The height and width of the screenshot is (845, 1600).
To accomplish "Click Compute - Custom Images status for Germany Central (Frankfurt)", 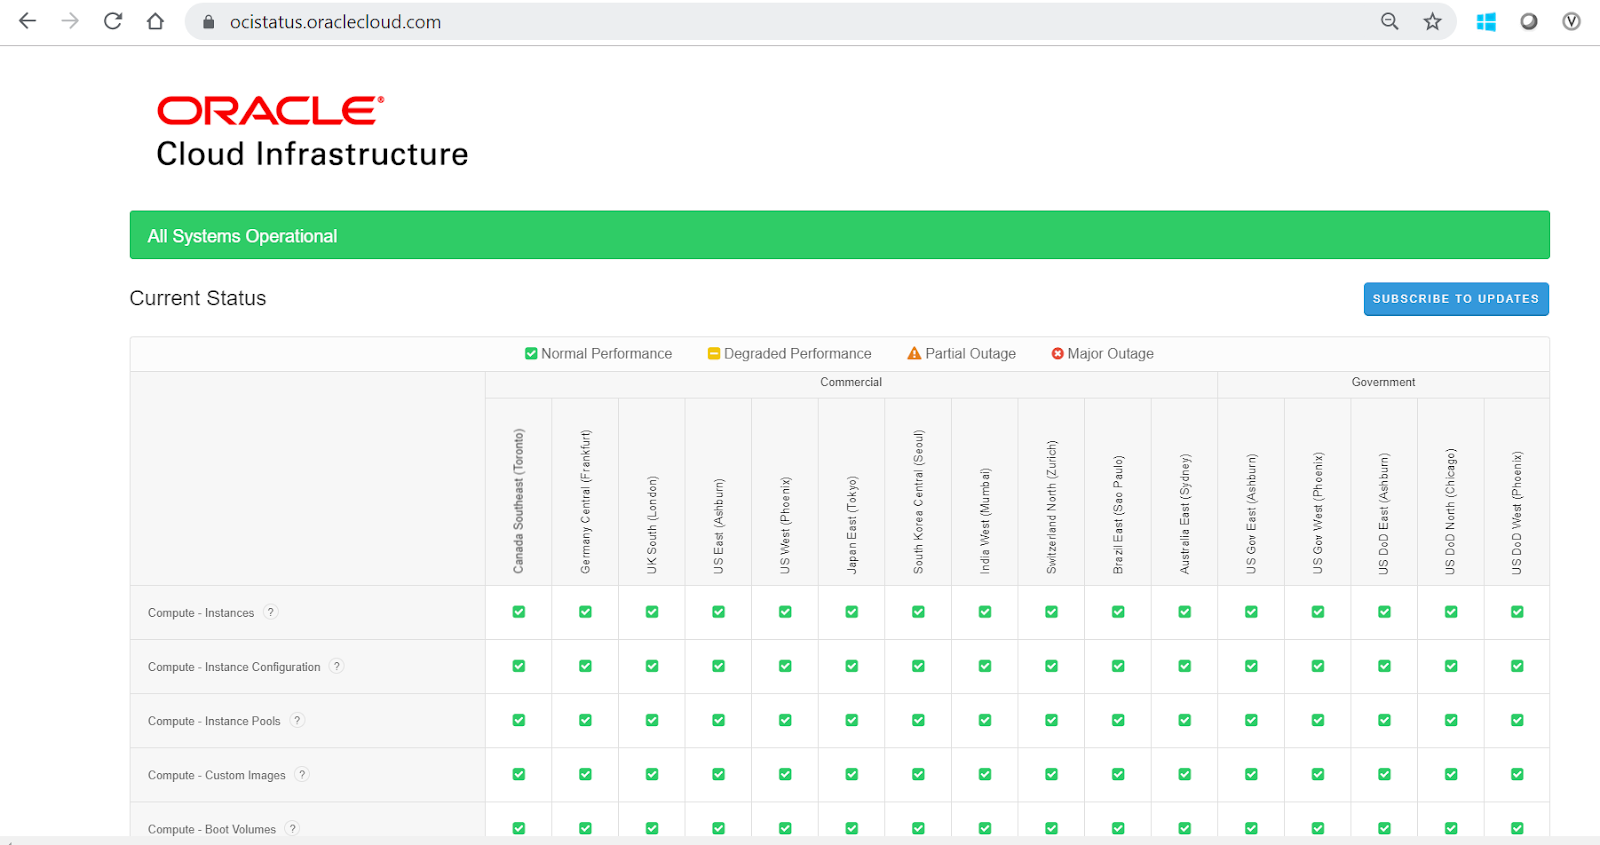I will point(585,774).
